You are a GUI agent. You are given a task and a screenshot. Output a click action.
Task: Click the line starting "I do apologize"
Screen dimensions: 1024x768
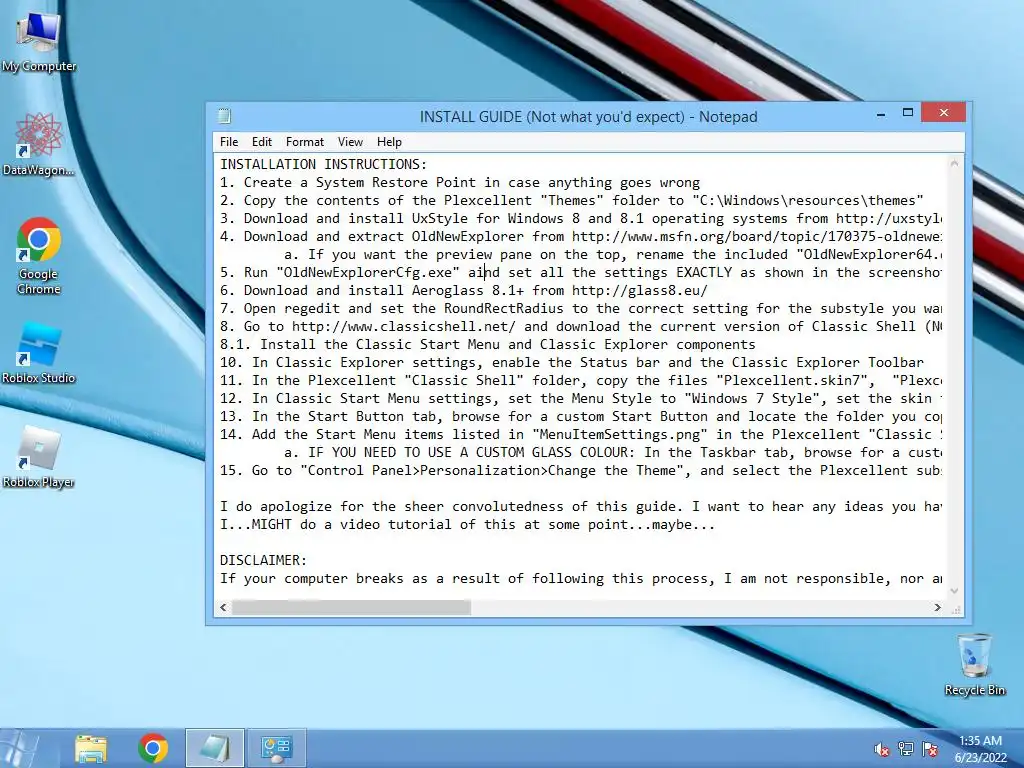[x=581, y=507]
